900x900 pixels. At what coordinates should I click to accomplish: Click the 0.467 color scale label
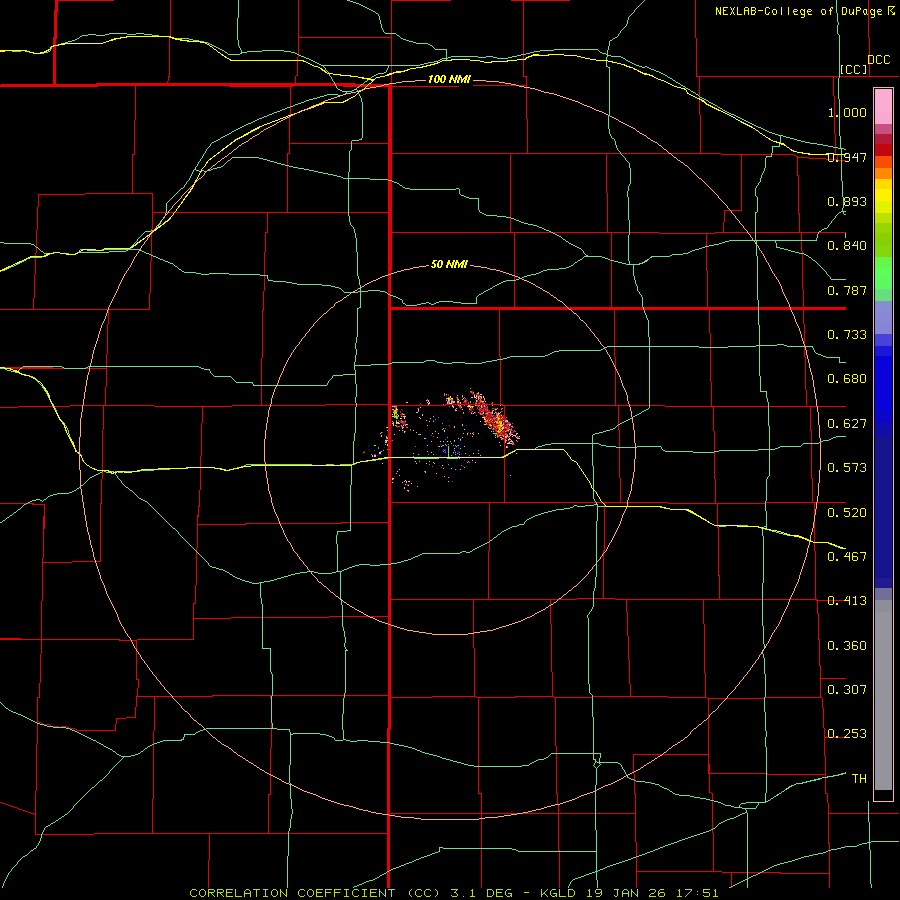pyautogui.click(x=847, y=557)
